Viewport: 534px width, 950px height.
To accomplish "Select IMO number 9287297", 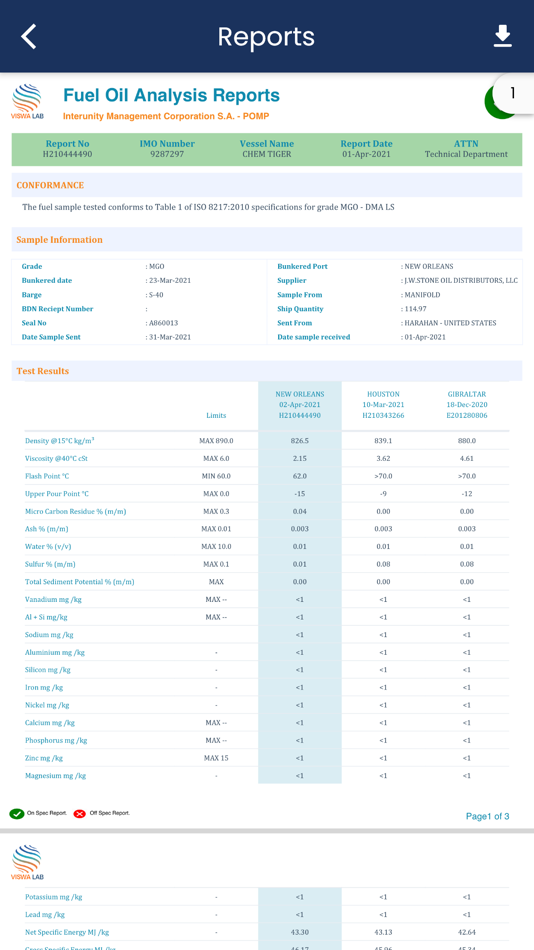I will pos(167,154).
